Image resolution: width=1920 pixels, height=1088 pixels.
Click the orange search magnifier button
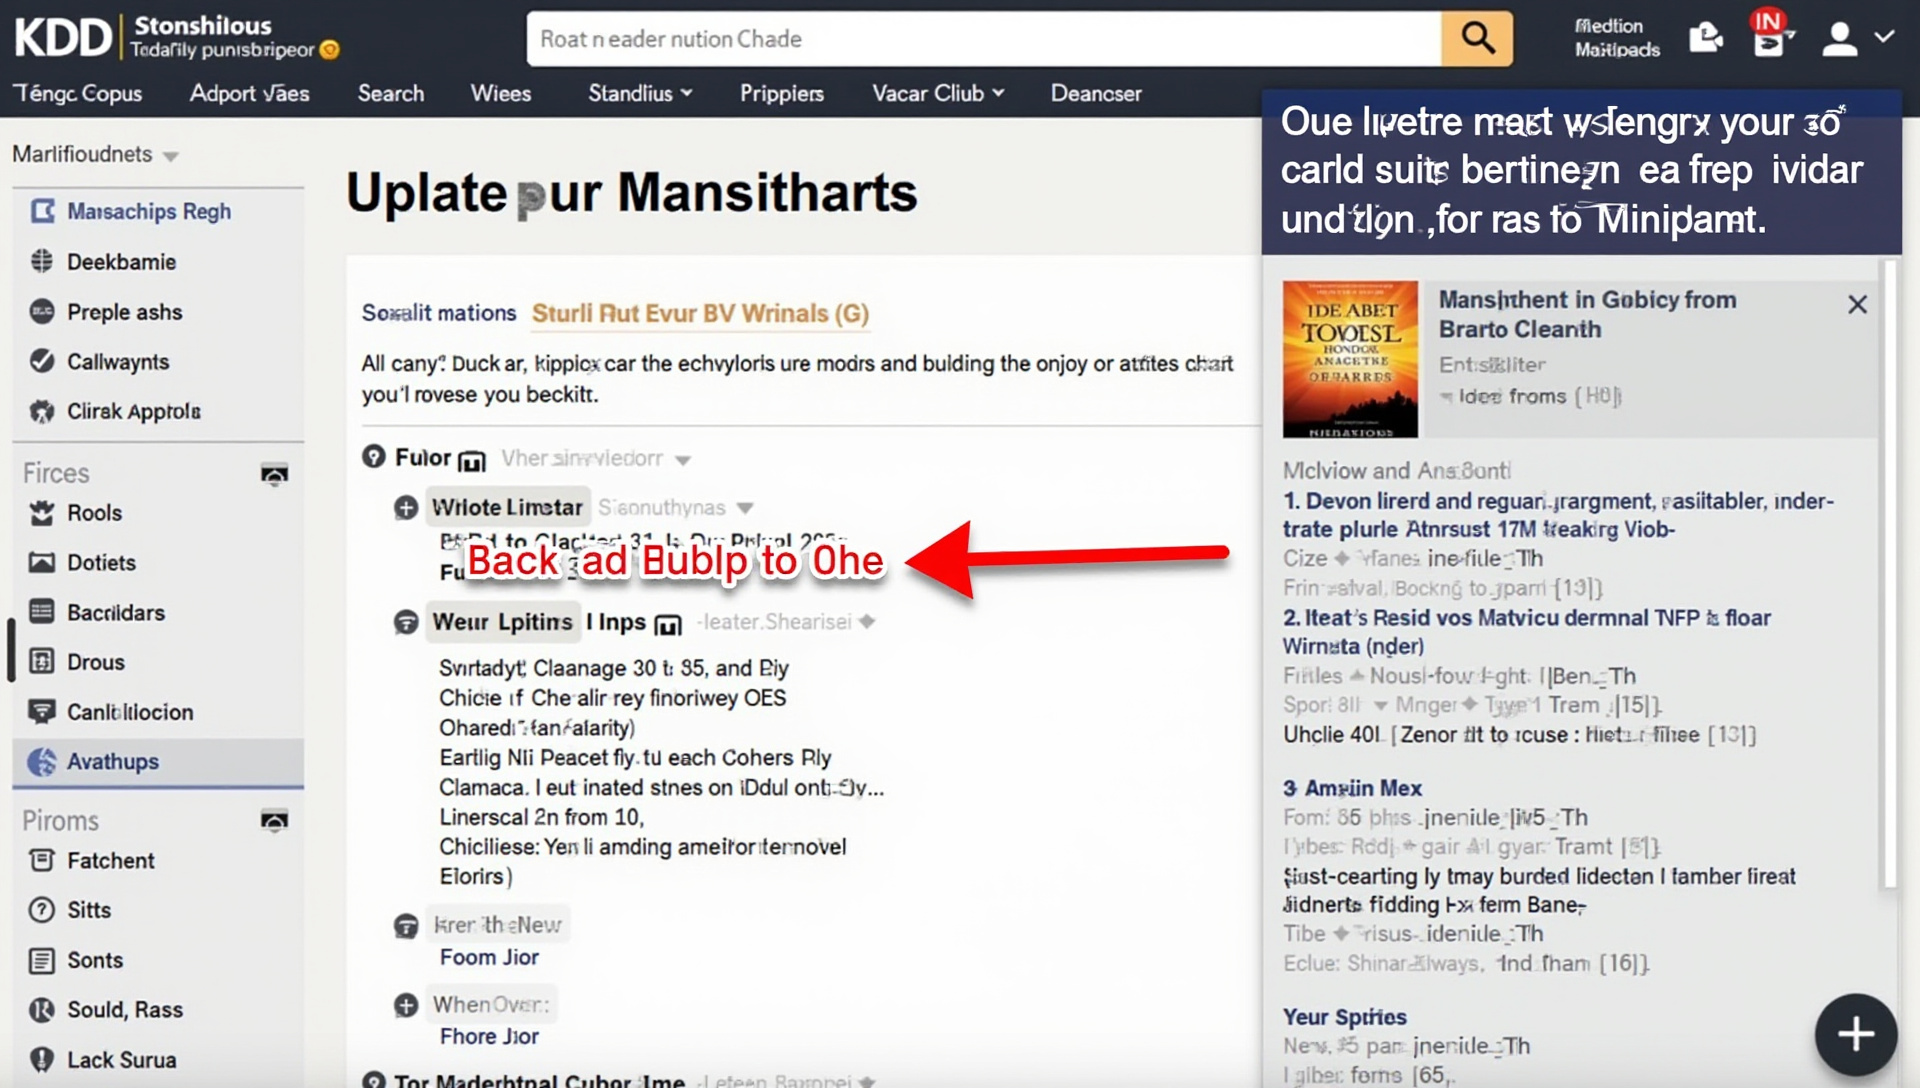click(1477, 39)
